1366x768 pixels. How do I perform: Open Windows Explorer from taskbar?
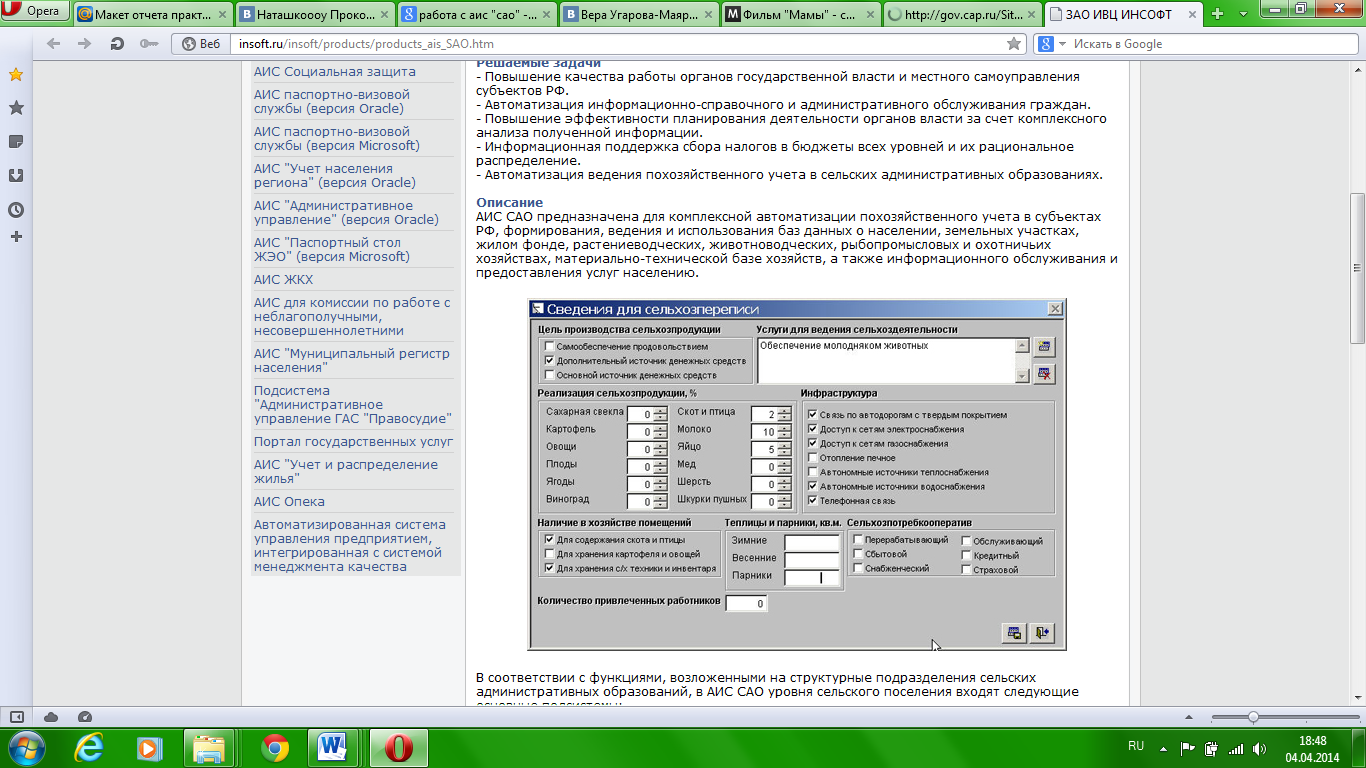210,747
